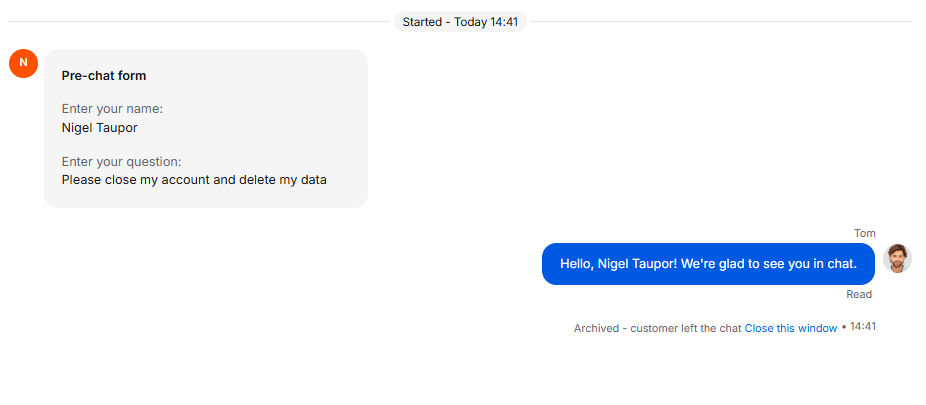The height and width of the screenshot is (405, 926).
Task: Select the Started - Today 14:41 label
Action: click(x=460, y=22)
